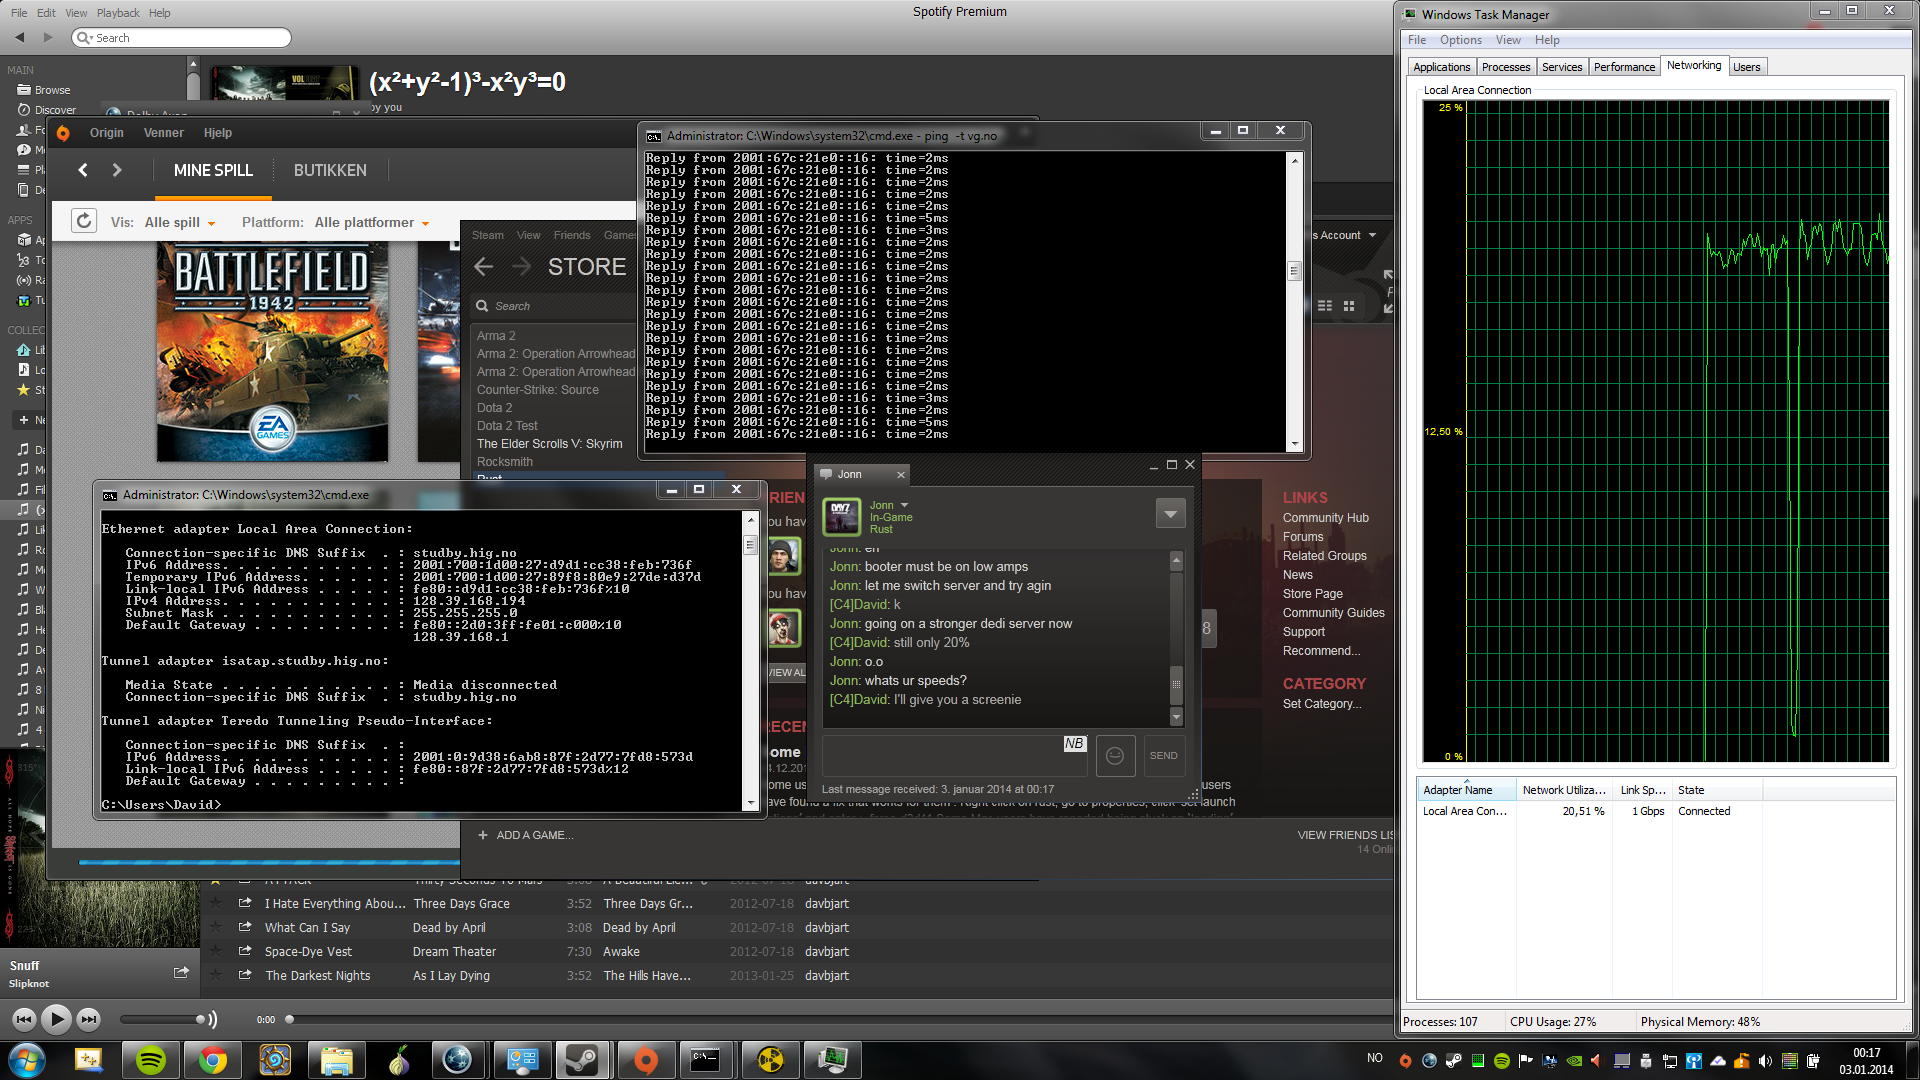This screenshot has height=1080, width=1920.
Task: Click the Windows Start orb
Action: [27, 1060]
